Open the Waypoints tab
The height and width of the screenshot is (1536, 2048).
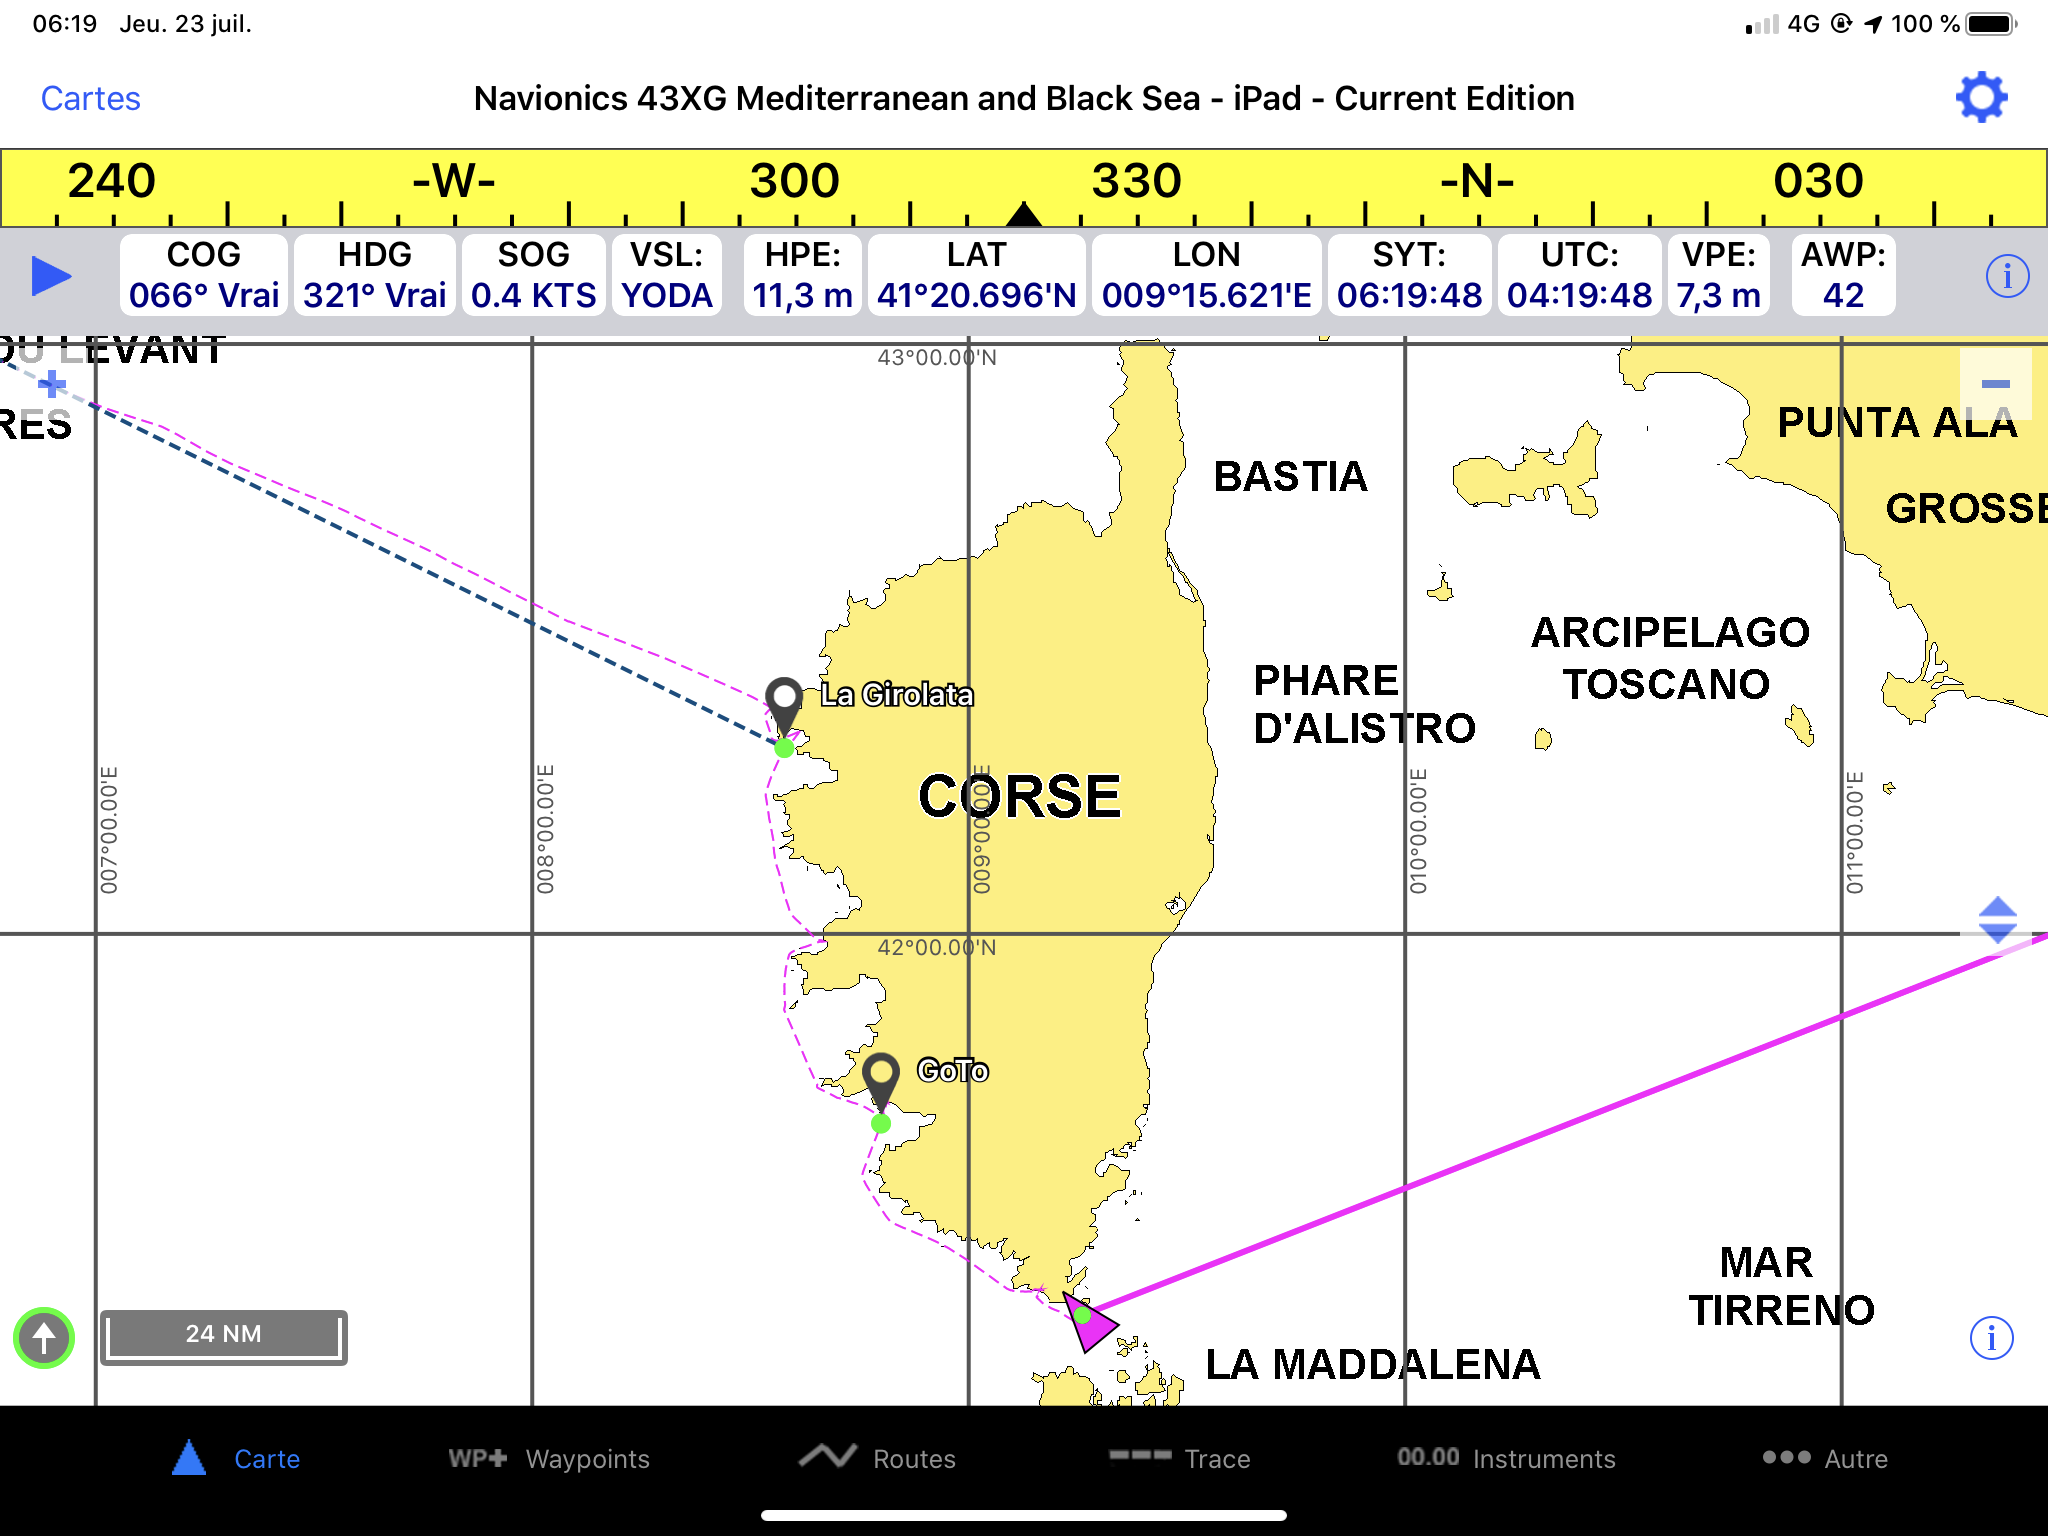(549, 1459)
